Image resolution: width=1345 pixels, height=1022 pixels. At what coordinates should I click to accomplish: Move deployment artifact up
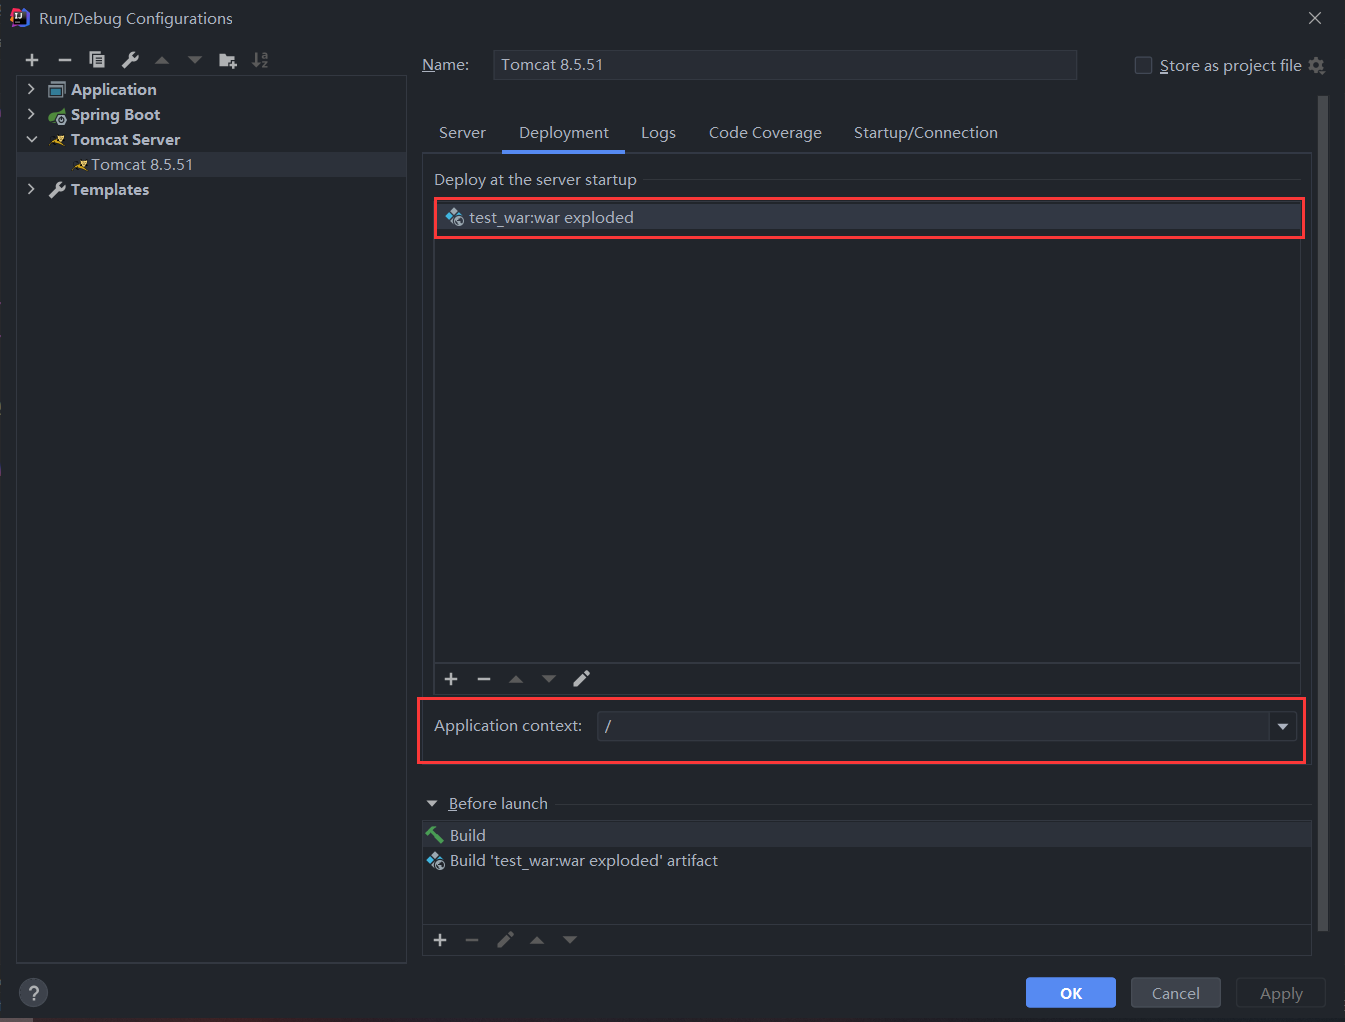516,679
